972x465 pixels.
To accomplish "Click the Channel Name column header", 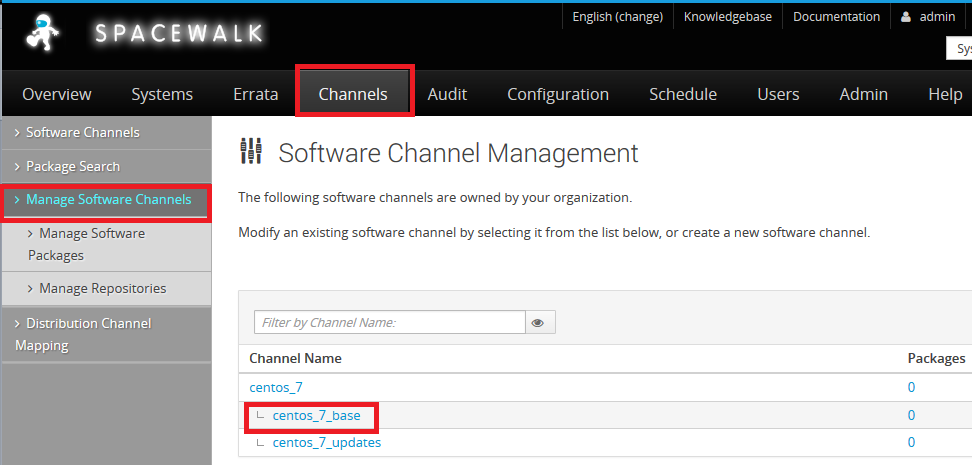I will click(295, 358).
